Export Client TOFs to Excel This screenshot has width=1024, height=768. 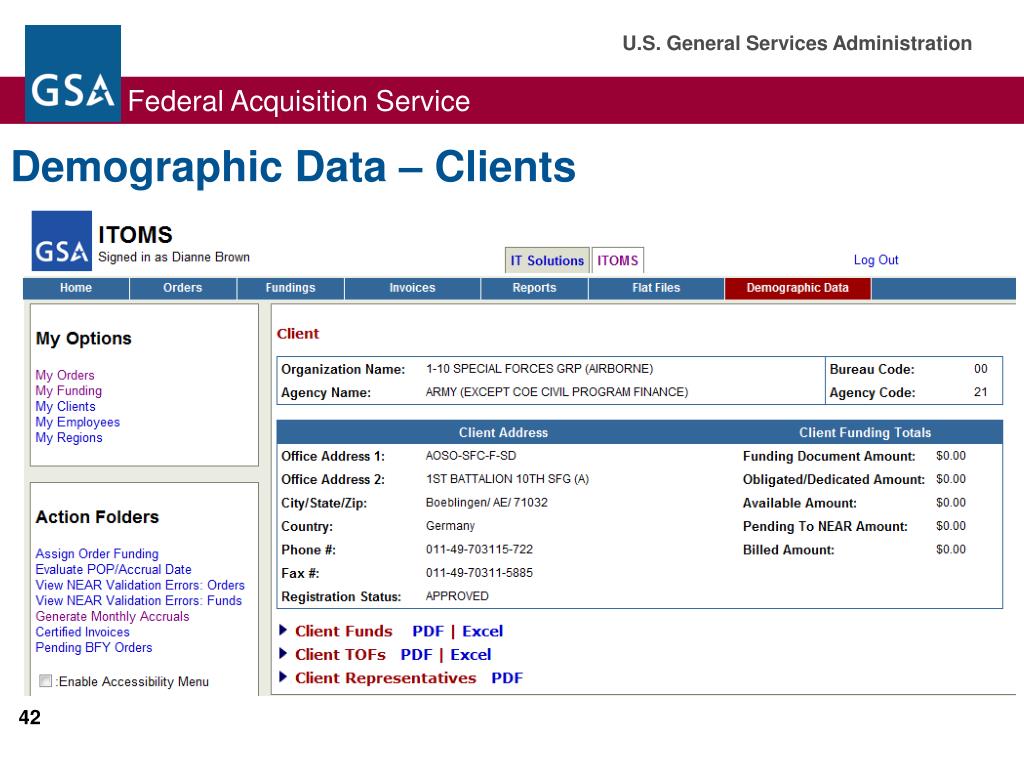[471, 654]
